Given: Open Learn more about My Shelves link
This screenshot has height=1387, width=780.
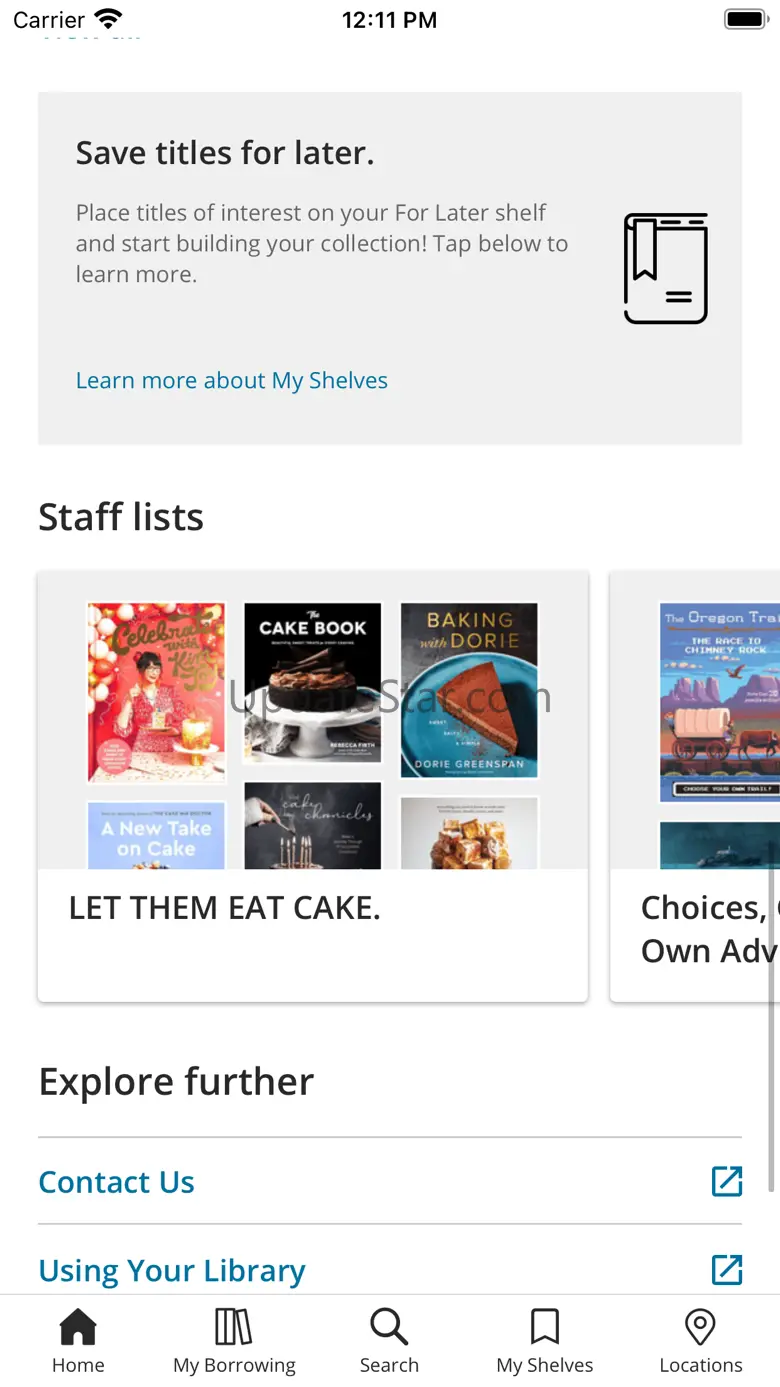Looking at the screenshot, I should (x=232, y=381).
